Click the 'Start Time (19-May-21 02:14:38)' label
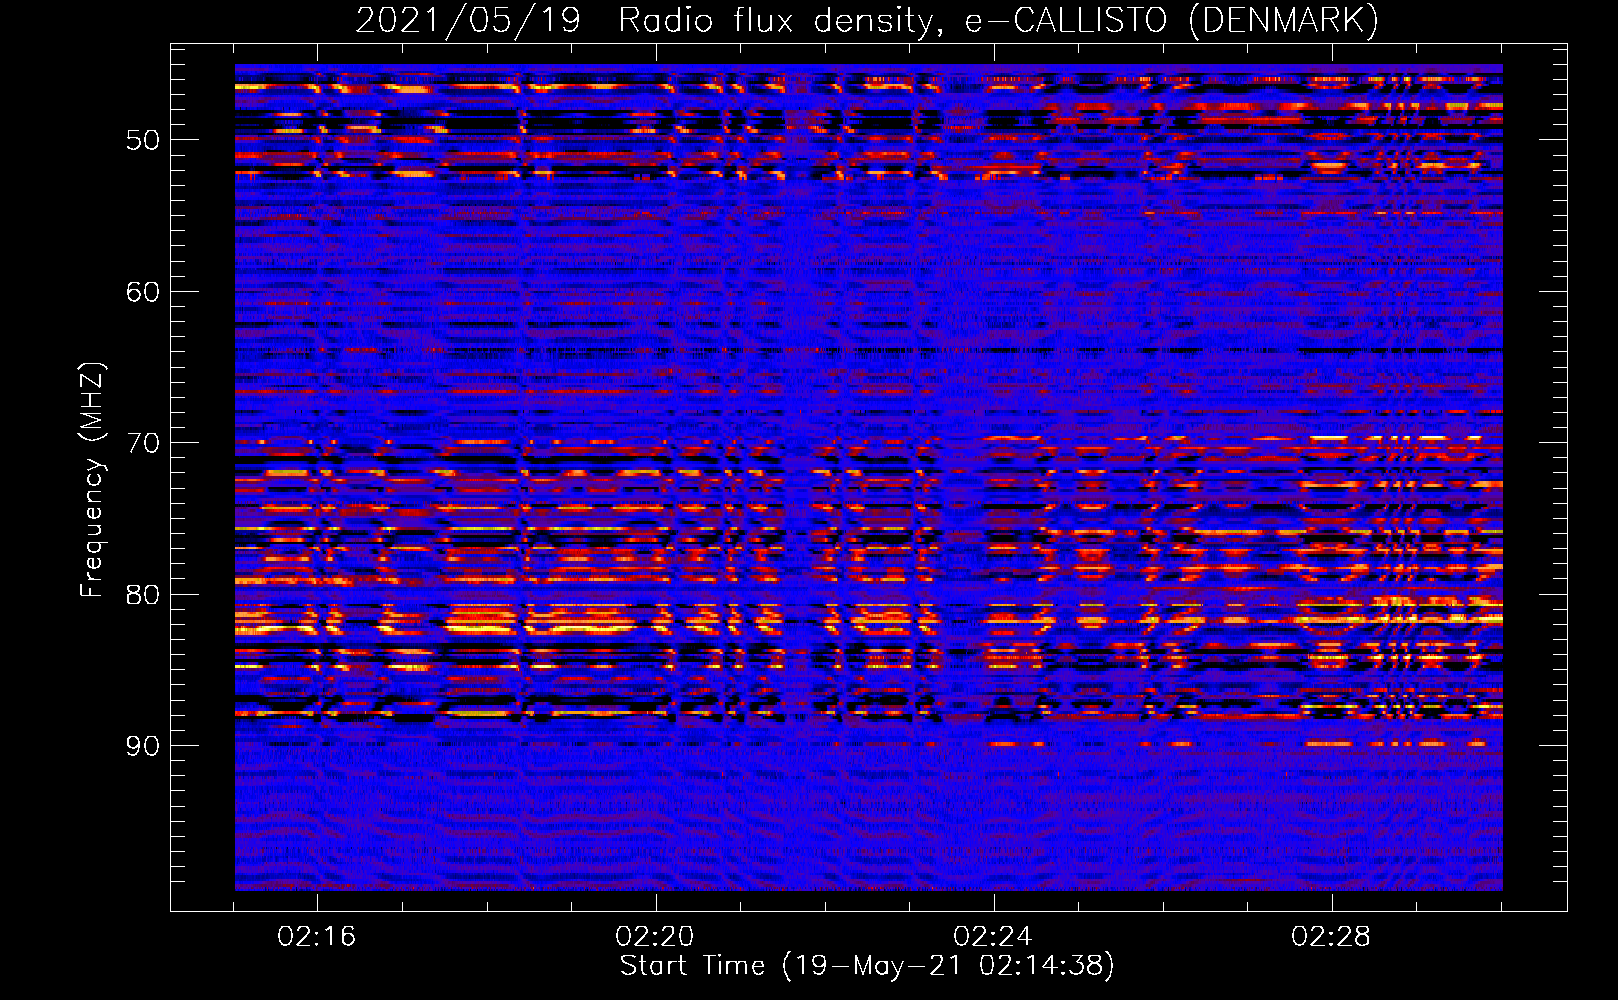Viewport: 1618px width, 1000px height. click(x=867, y=965)
